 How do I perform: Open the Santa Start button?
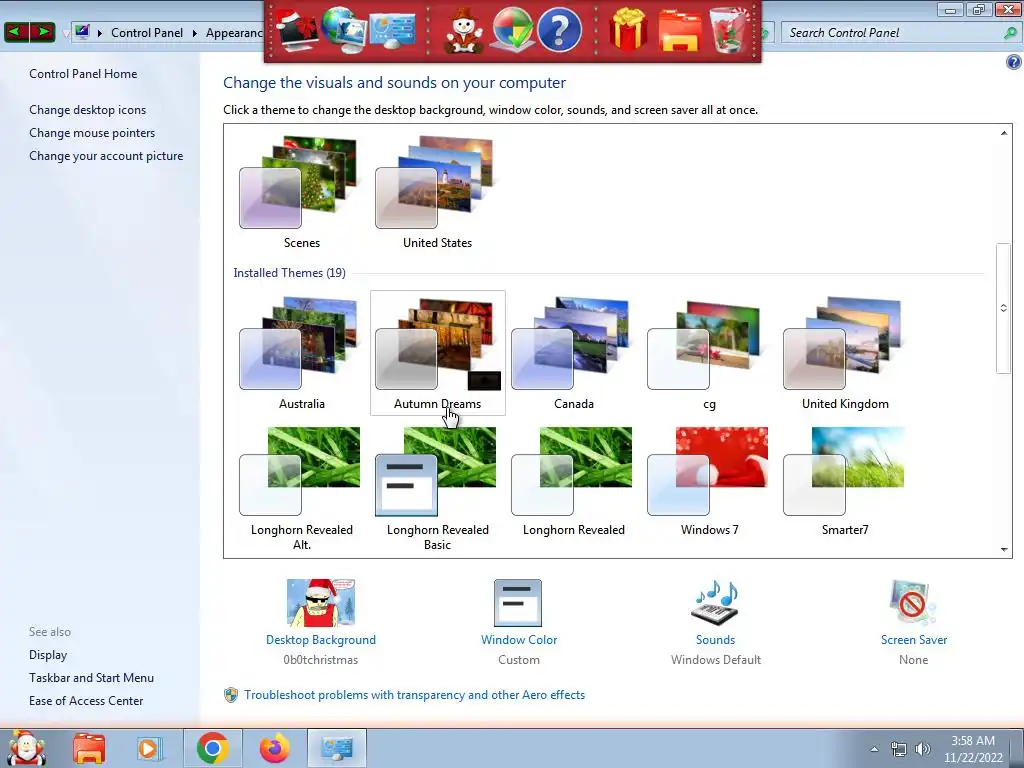[27, 748]
